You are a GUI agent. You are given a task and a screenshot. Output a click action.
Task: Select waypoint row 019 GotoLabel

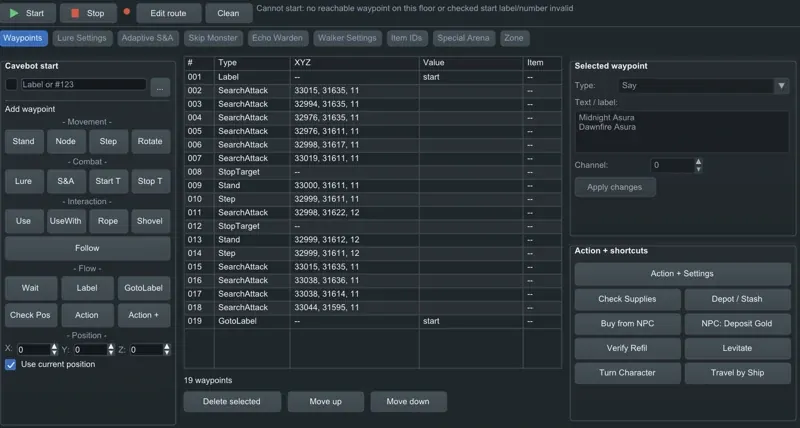373,321
